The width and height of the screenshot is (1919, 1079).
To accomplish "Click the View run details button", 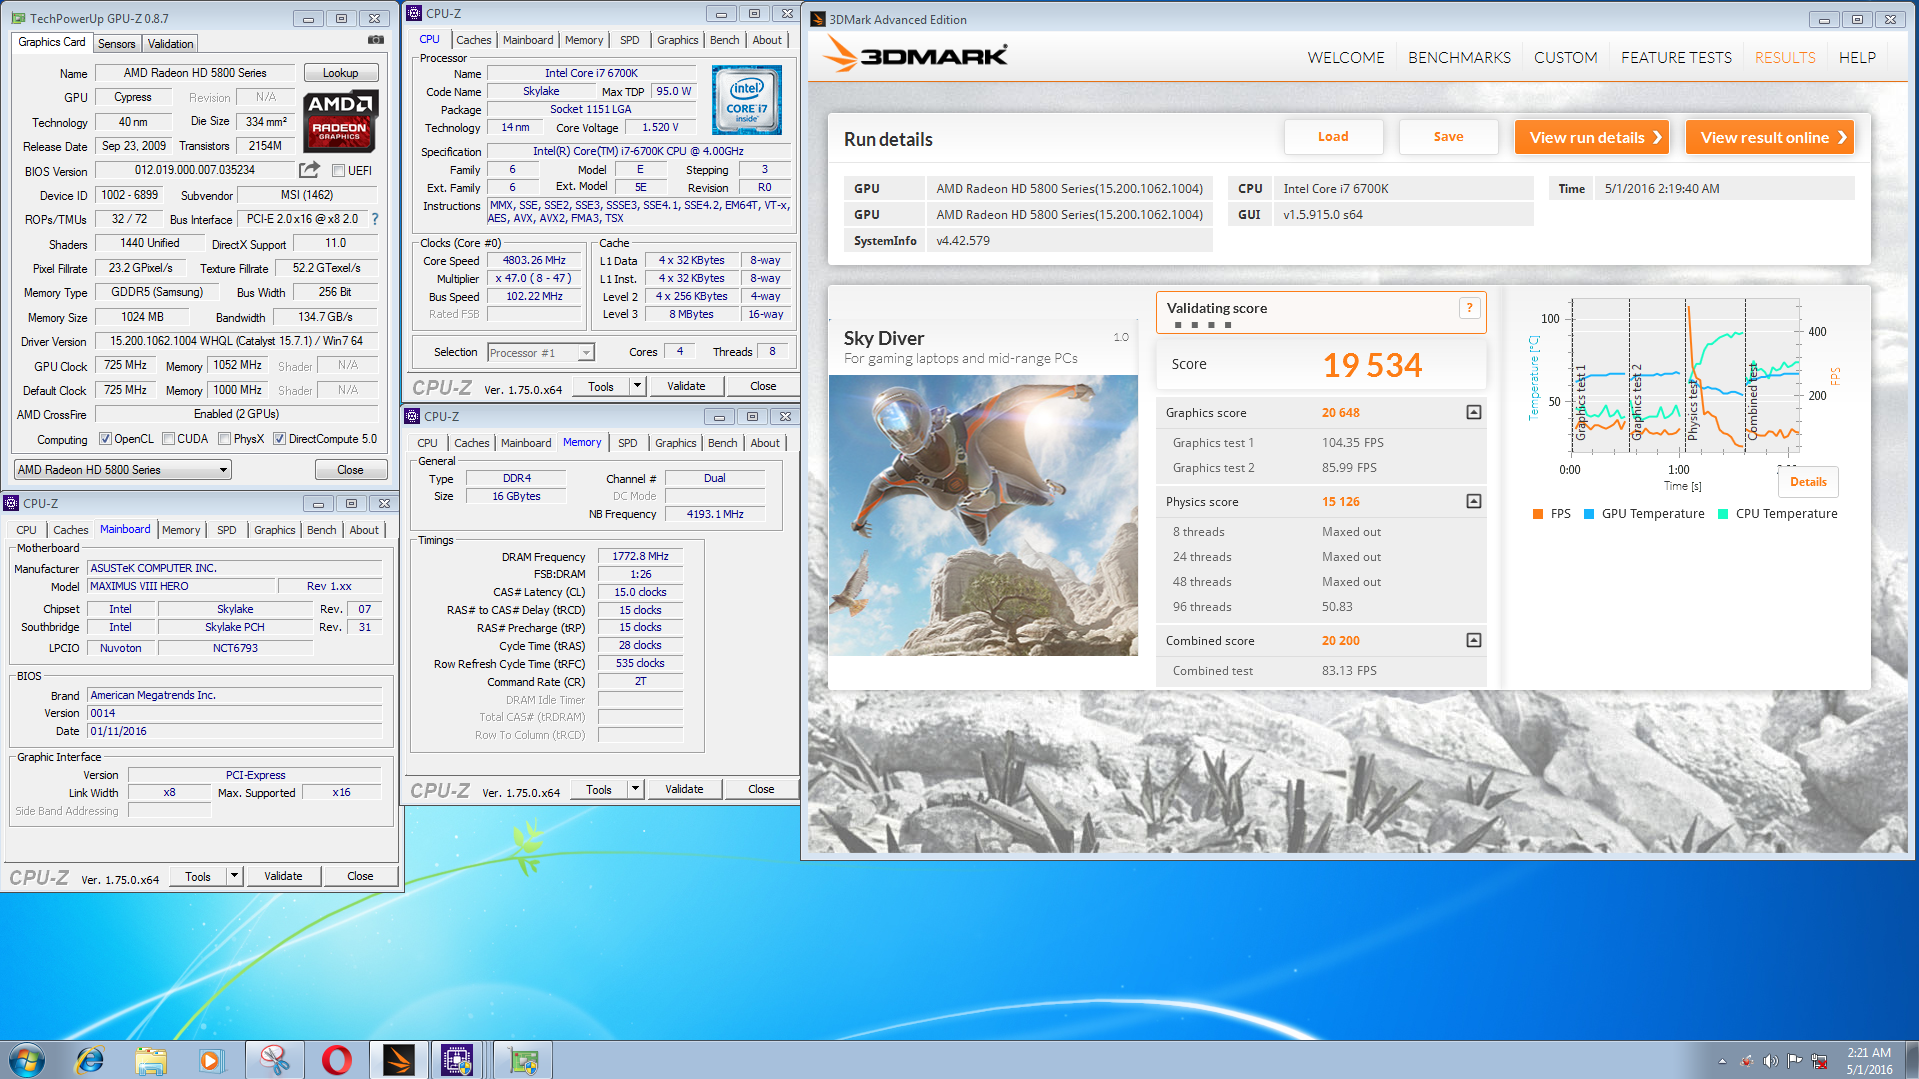I will tap(1593, 137).
